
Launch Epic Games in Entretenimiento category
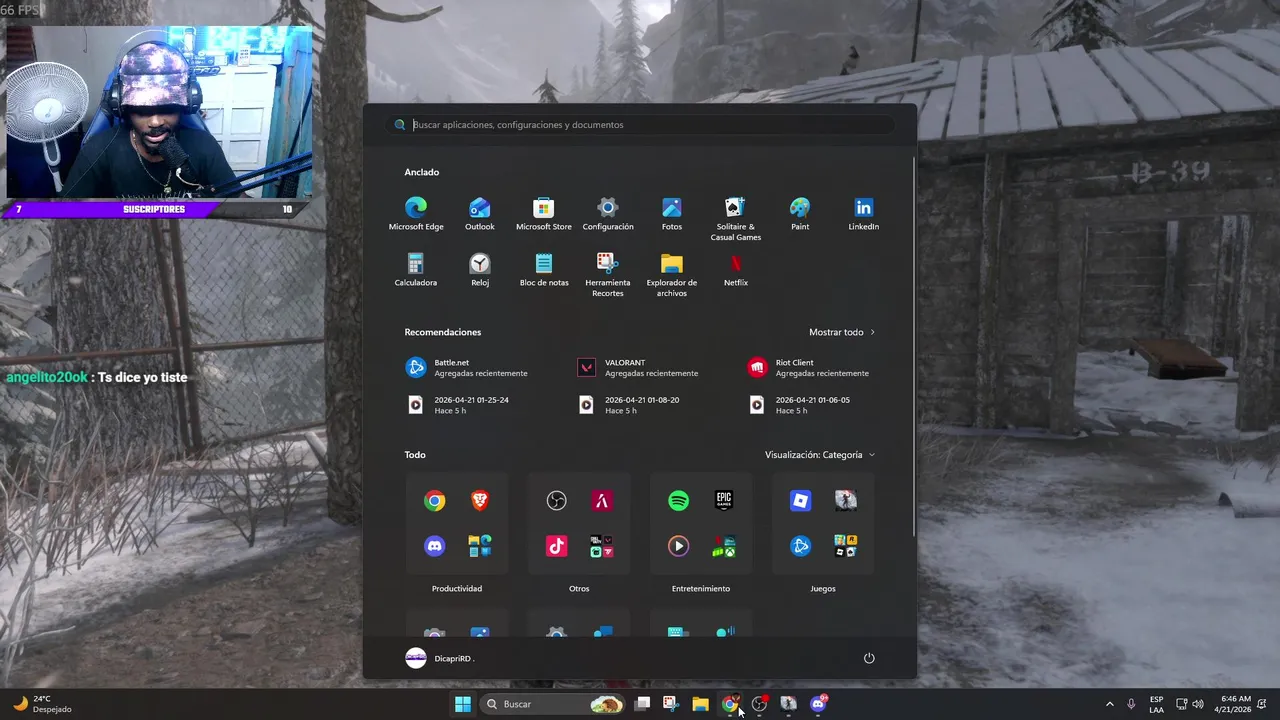724,500
